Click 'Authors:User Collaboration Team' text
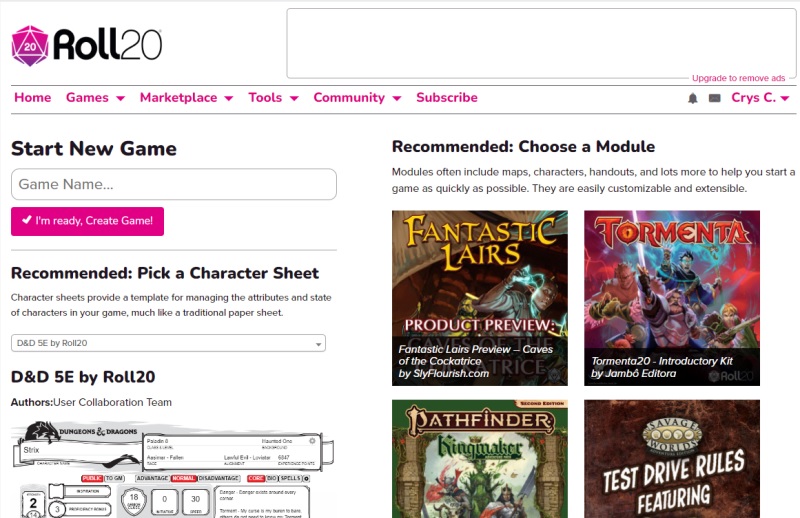This screenshot has width=800, height=518. click(91, 402)
